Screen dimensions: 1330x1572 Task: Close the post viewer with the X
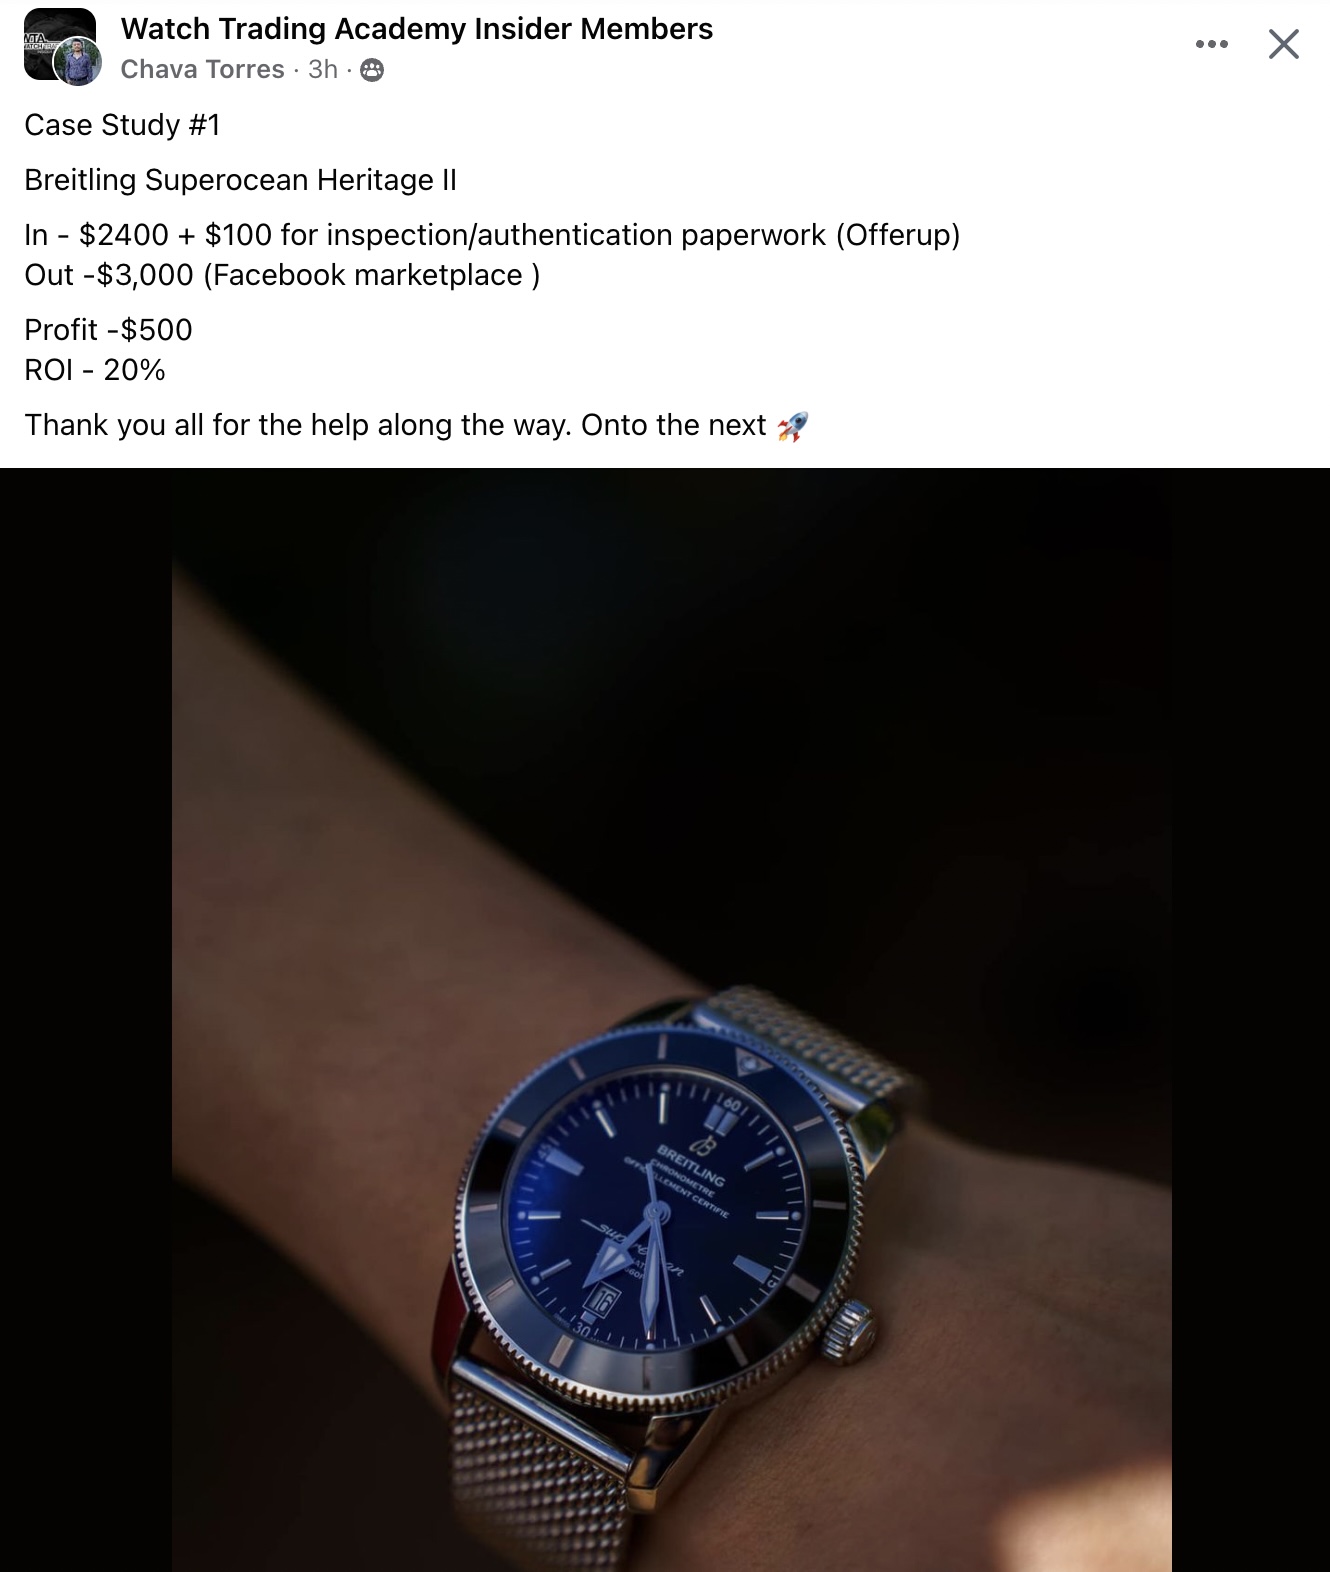pyautogui.click(x=1284, y=44)
